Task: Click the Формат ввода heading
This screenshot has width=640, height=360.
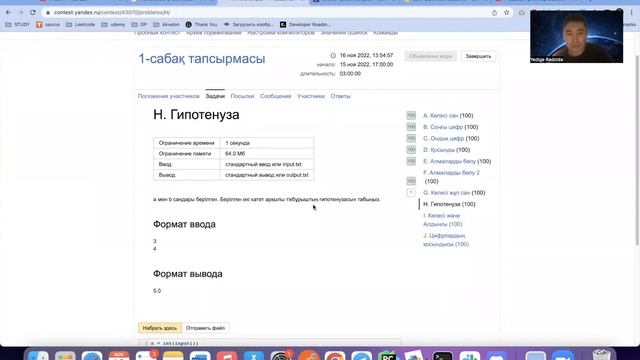Action: tap(184, 224)
